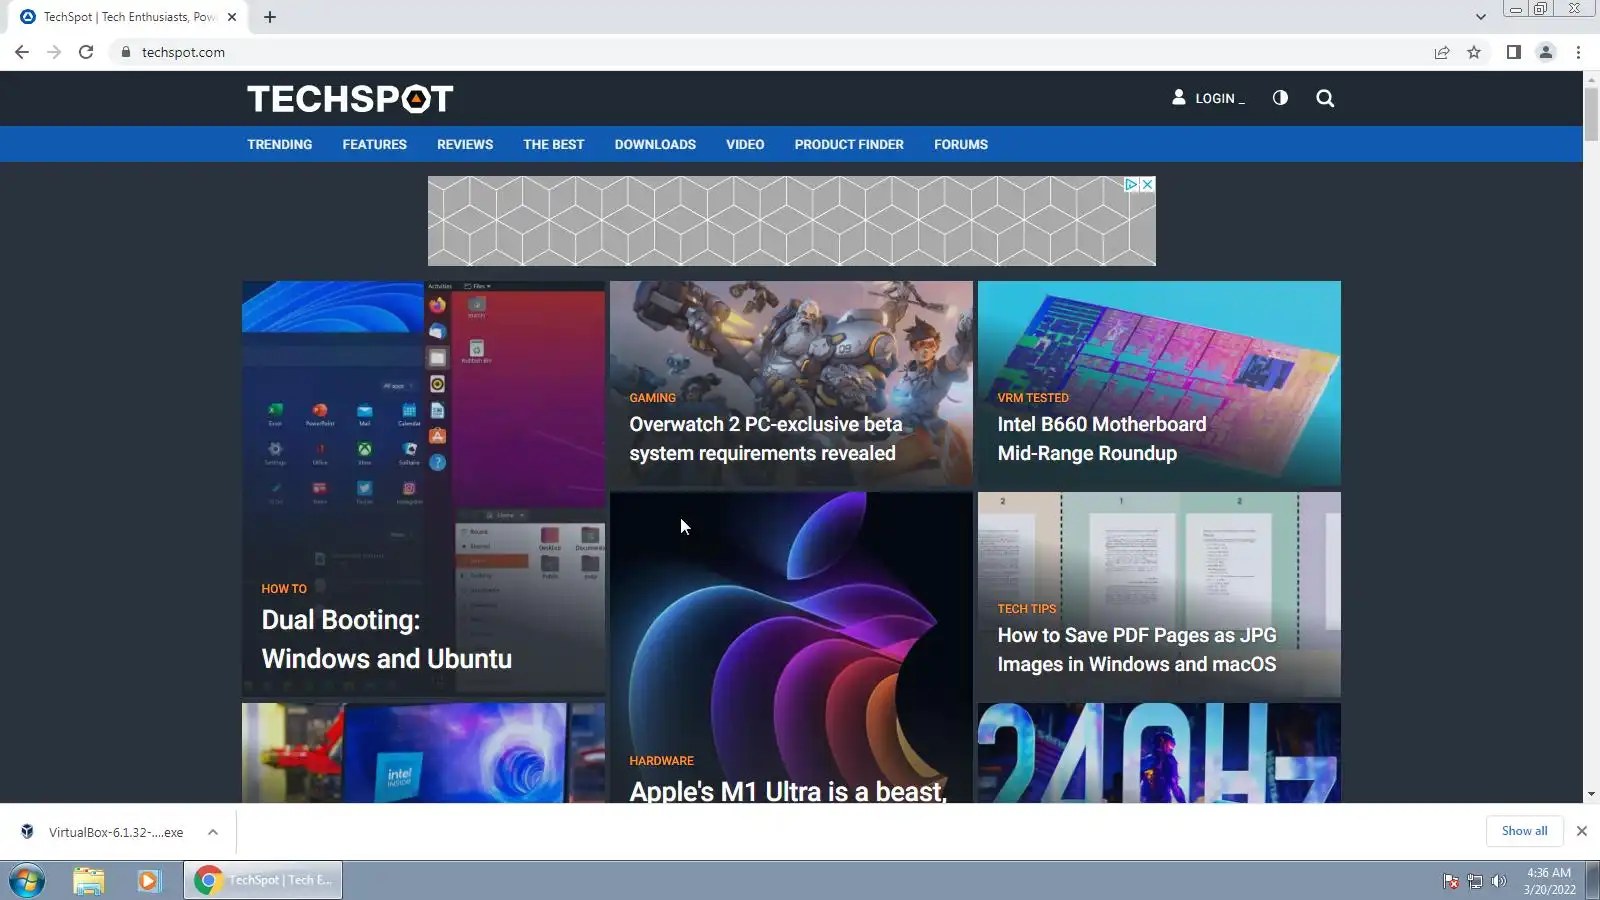Close the banner advertisement
The height and width of the screenshot is (900, 1600).
[x=1148, y=185]
